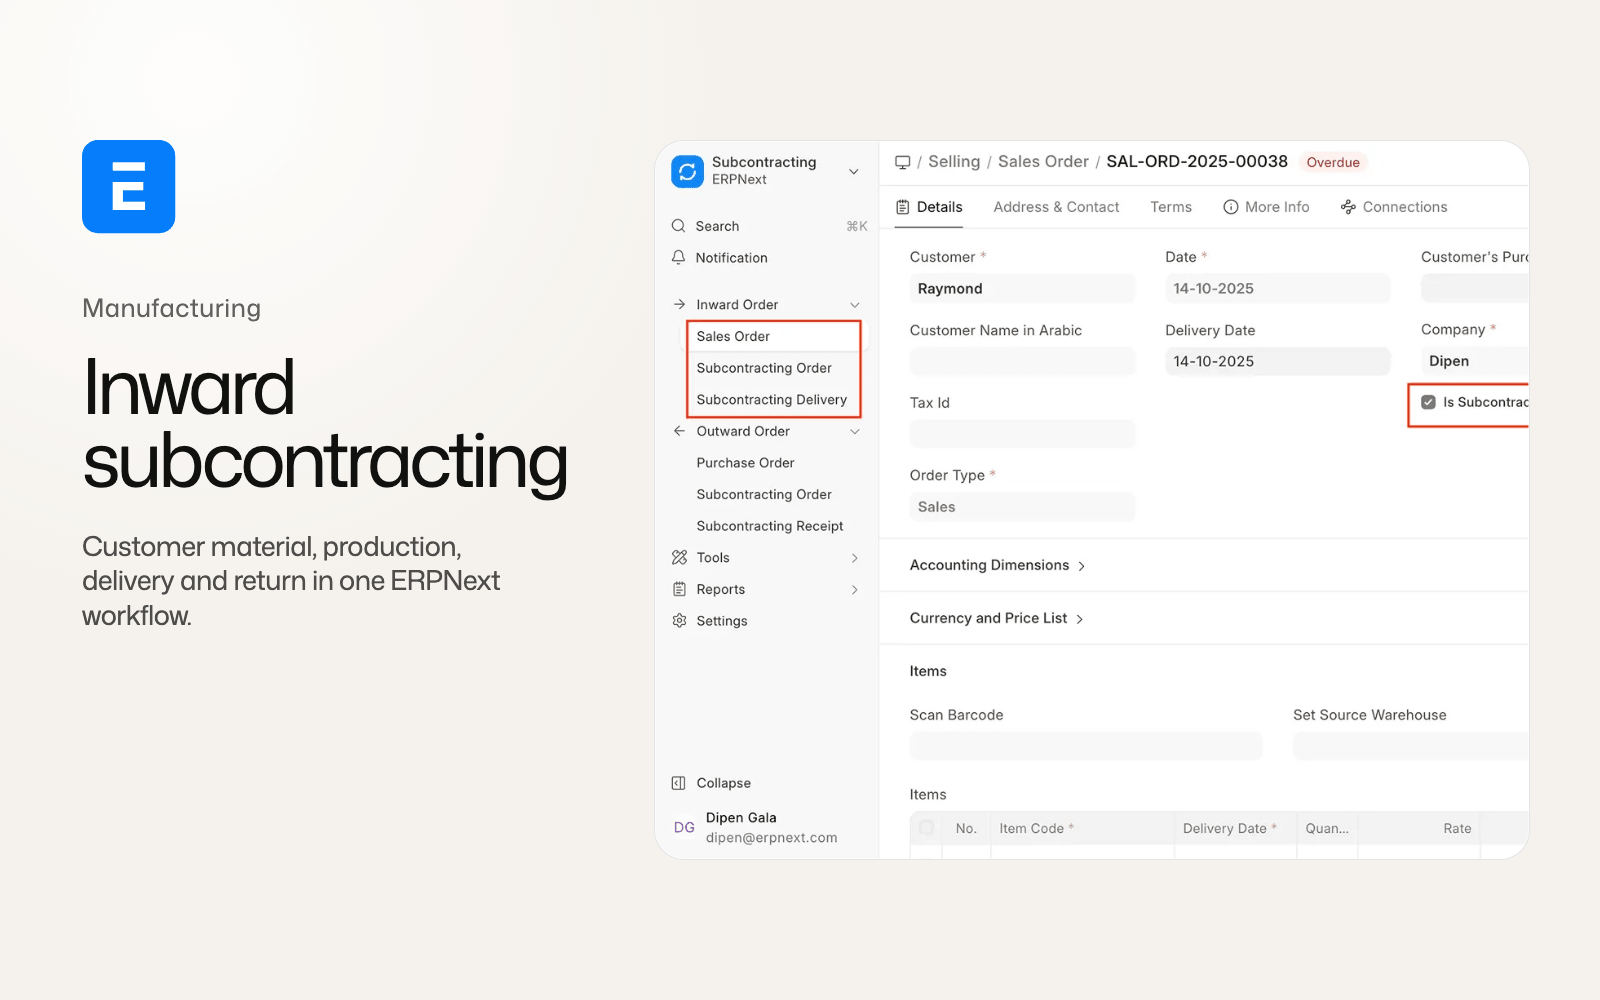This screenshot has width=1600, height=1000.
Task: Tick the select-all checkbox in Items table header
Action: [927, 828]
